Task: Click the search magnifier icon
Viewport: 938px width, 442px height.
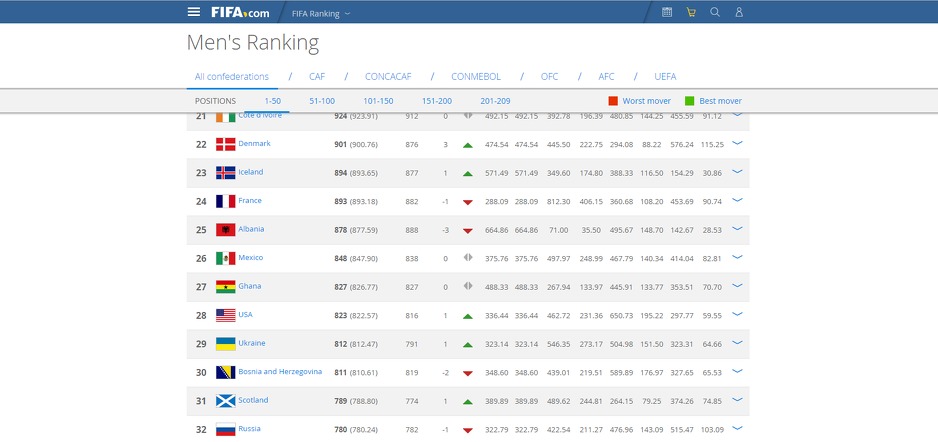Action: [x=715, y=12]
